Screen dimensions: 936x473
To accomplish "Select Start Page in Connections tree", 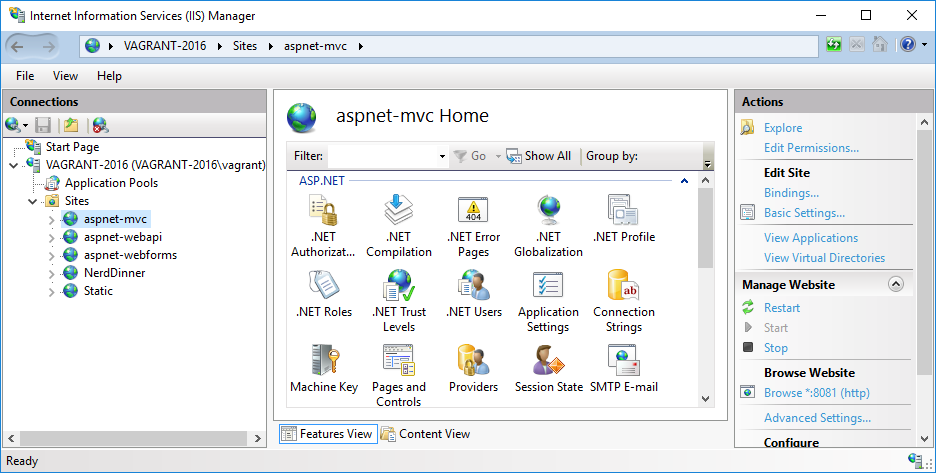I will (x=72, y=147).
